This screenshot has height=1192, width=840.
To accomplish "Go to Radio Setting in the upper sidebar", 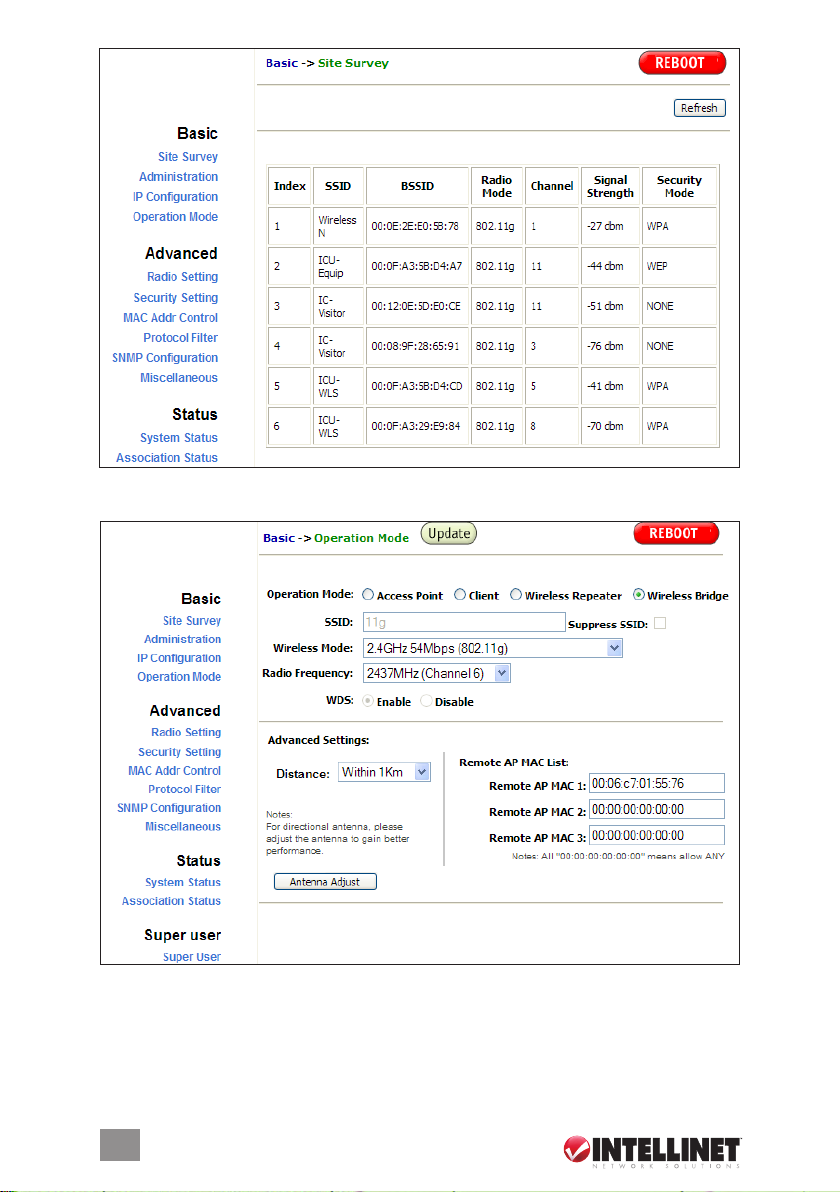I will coord(182,277).
